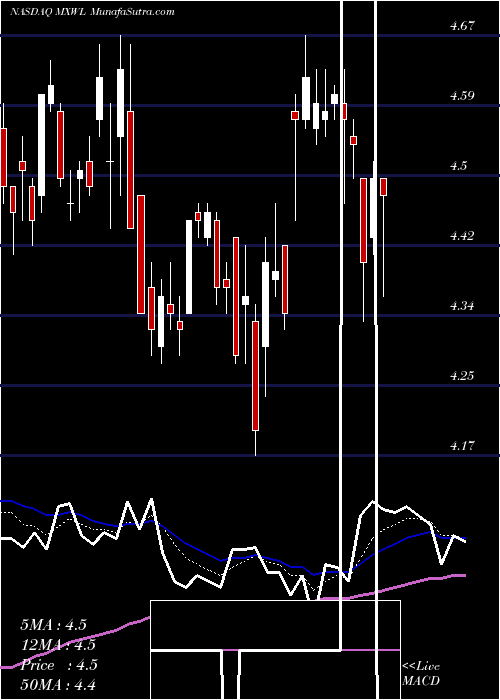Viewport: 500px width, 700px height.
Task: Click the <<Live MACD label
Action: pyautogui.click(x=421, y=673)
